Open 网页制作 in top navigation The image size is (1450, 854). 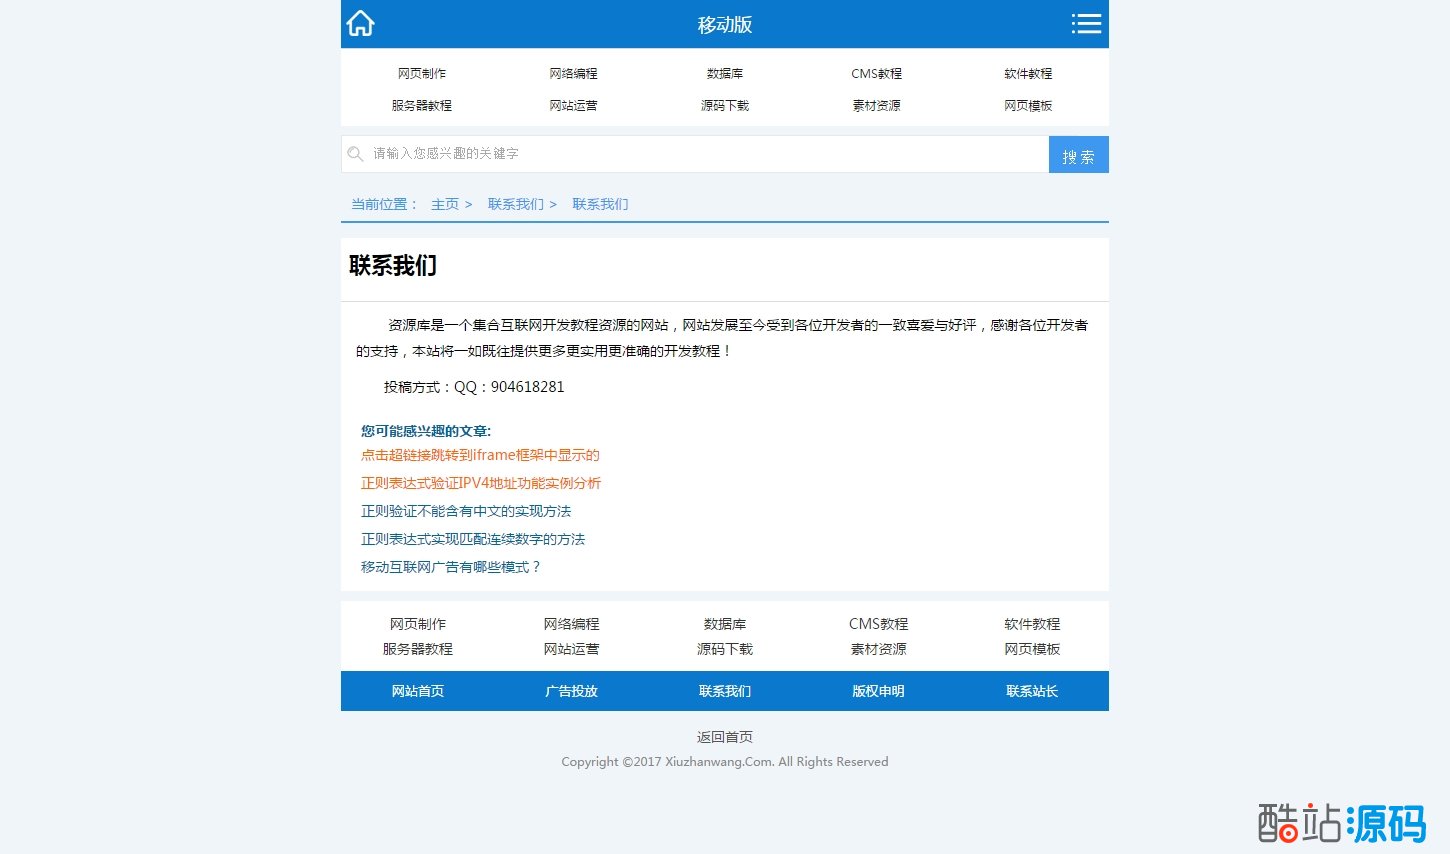coord(422,74)
